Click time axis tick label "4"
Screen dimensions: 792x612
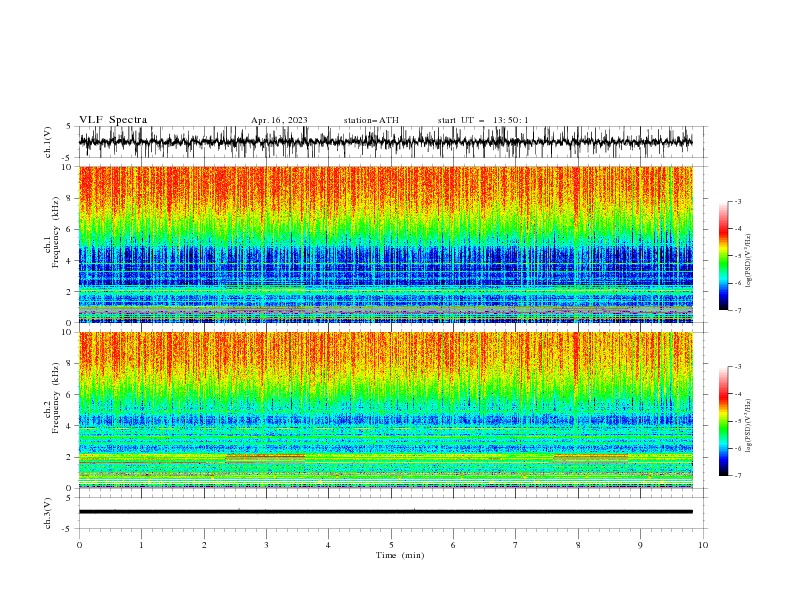coord(328,545)
